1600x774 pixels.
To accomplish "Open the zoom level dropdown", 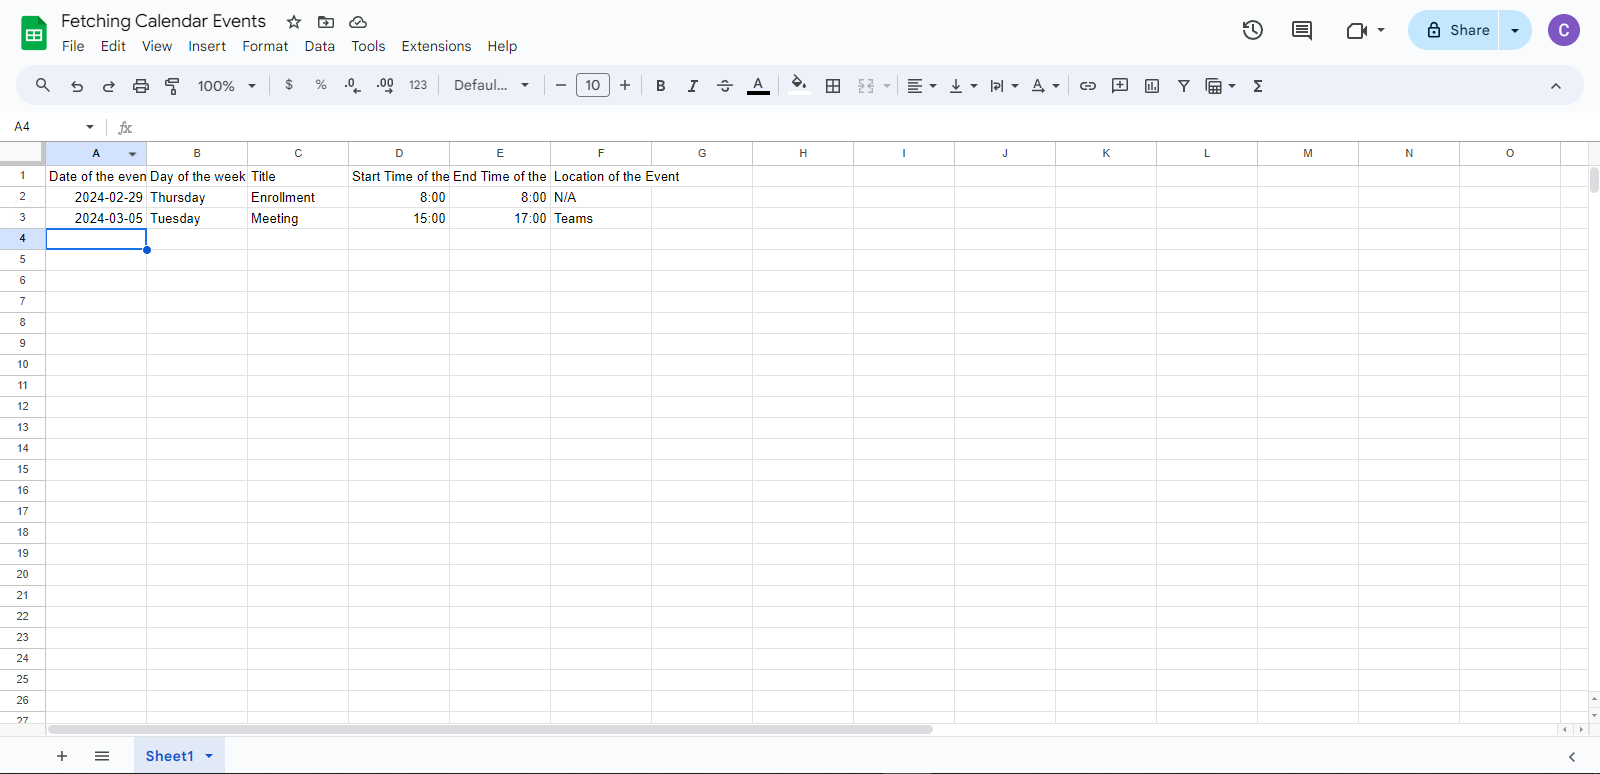I will [227, 86].
